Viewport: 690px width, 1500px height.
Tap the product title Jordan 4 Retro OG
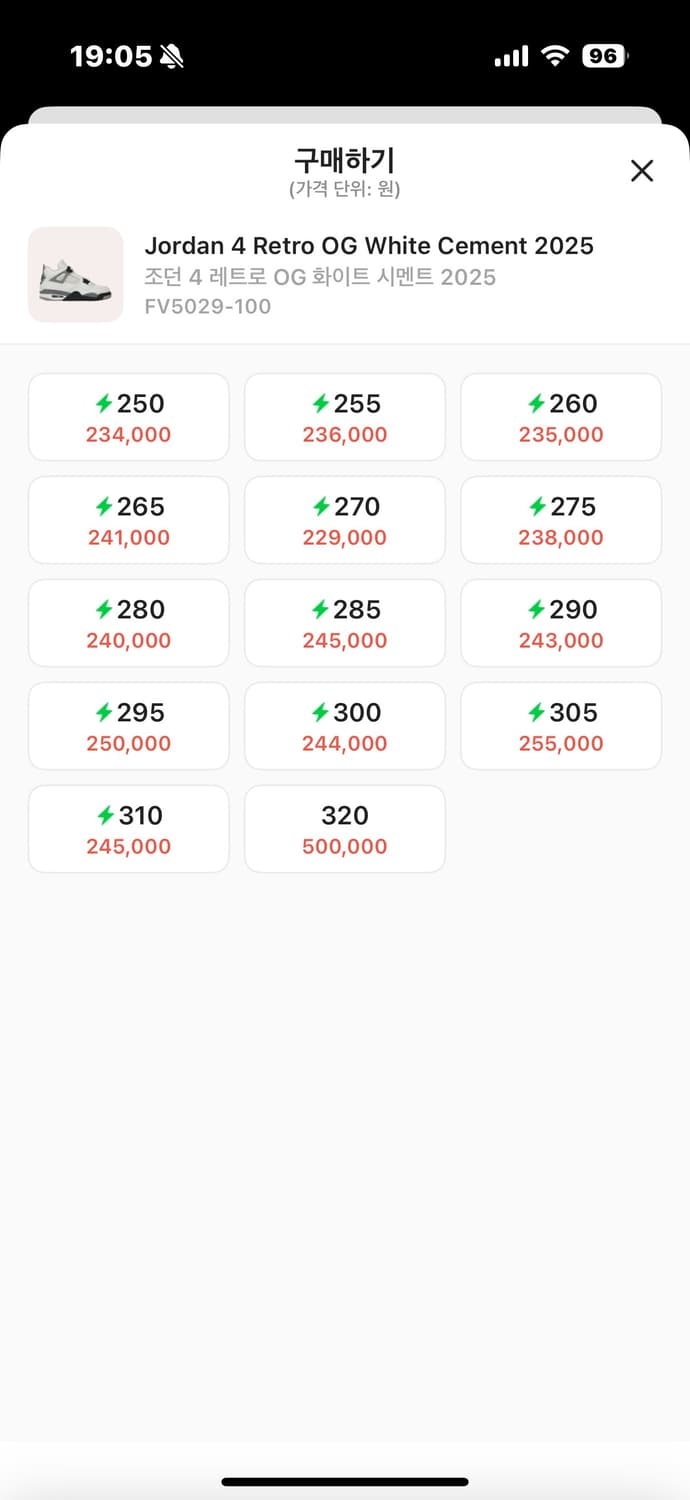click(369, 246)
